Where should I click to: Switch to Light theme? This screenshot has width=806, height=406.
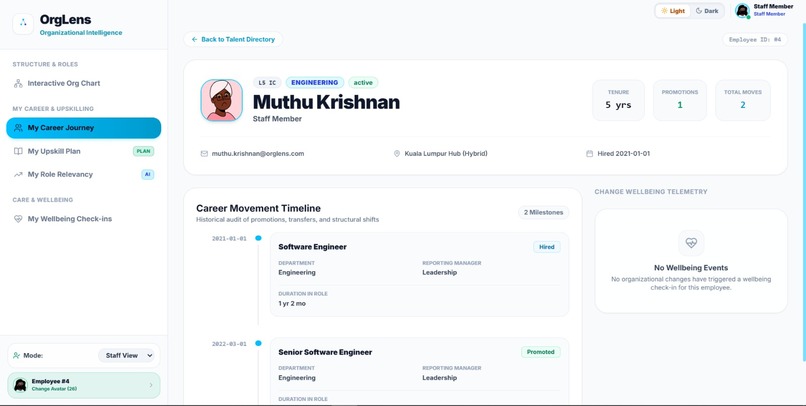coord(673,11)
